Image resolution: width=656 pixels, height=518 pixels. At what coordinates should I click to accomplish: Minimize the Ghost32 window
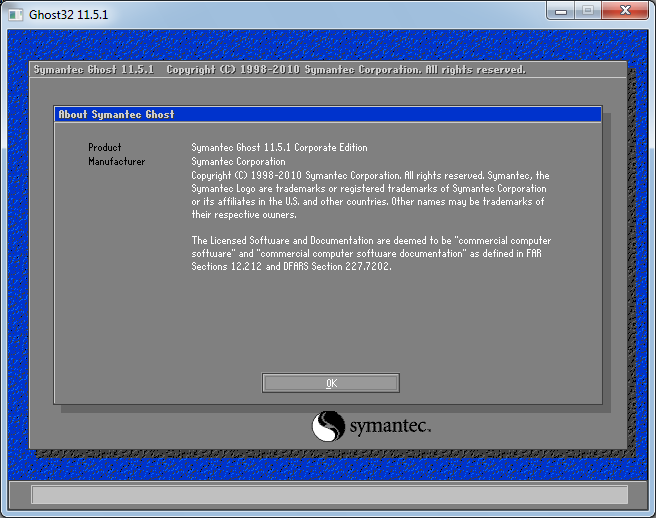(562, 11)
